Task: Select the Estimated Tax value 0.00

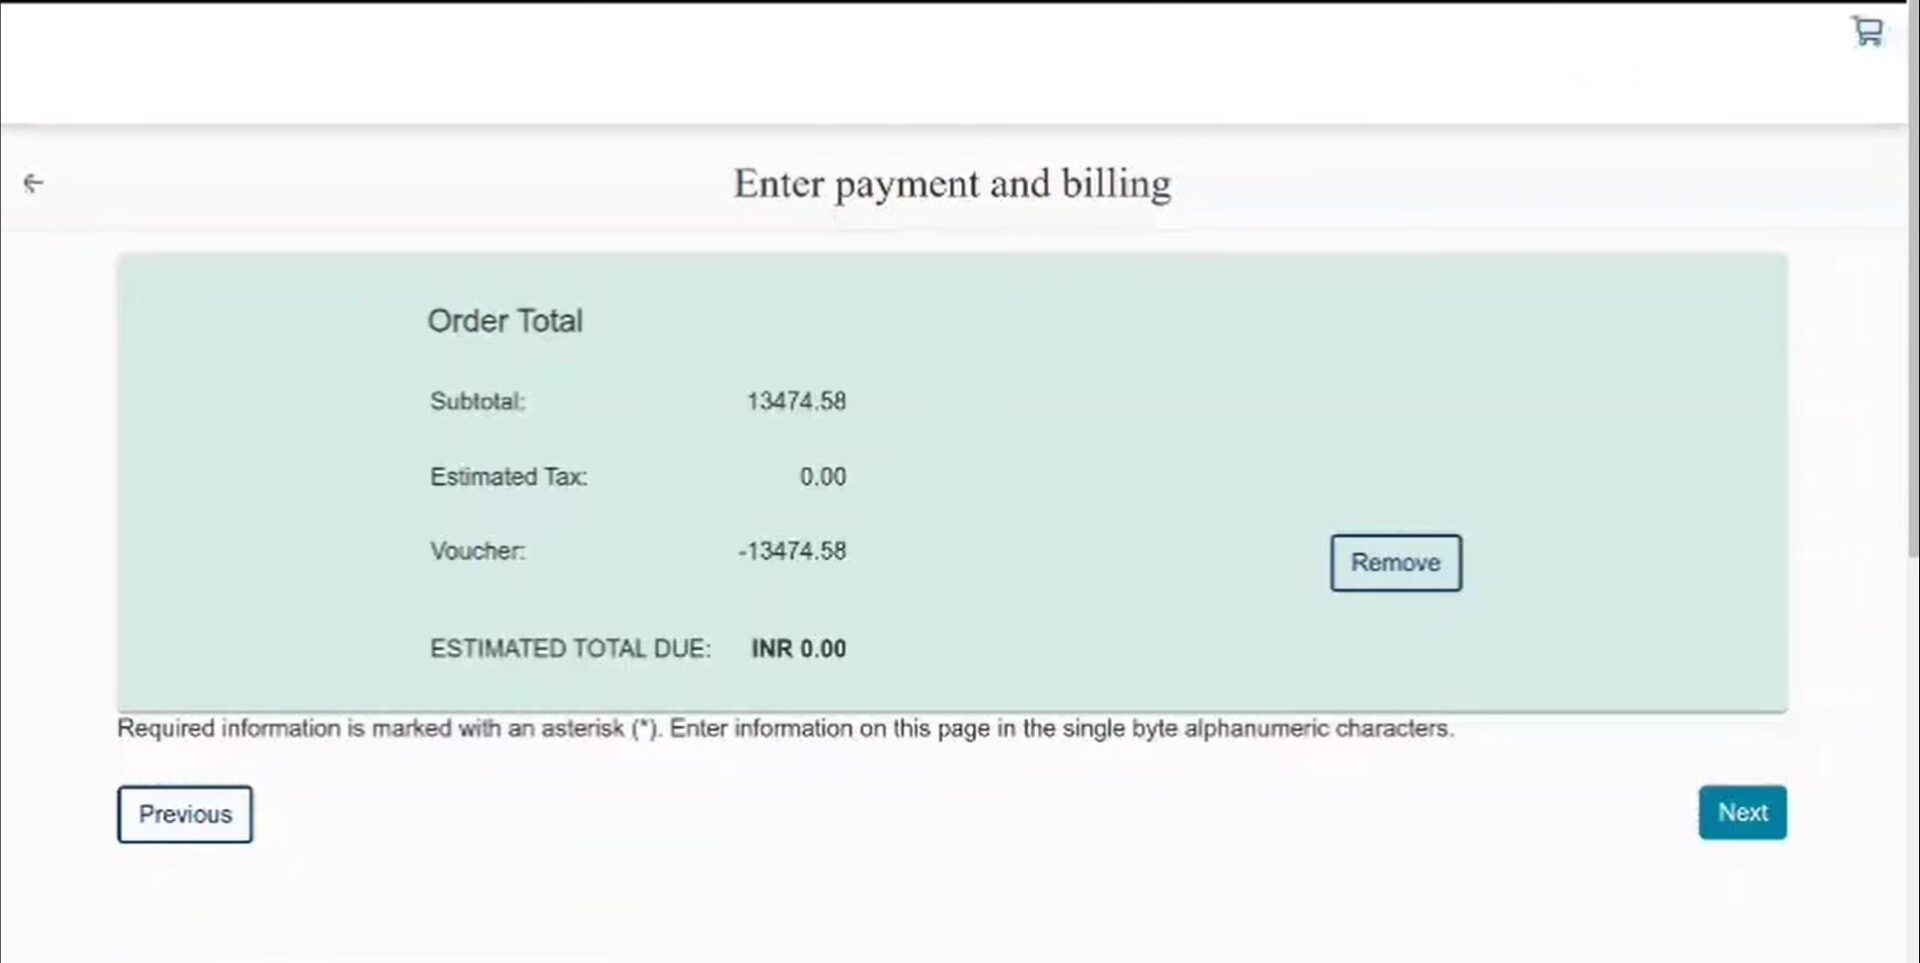Action: [x=822, y=477]
